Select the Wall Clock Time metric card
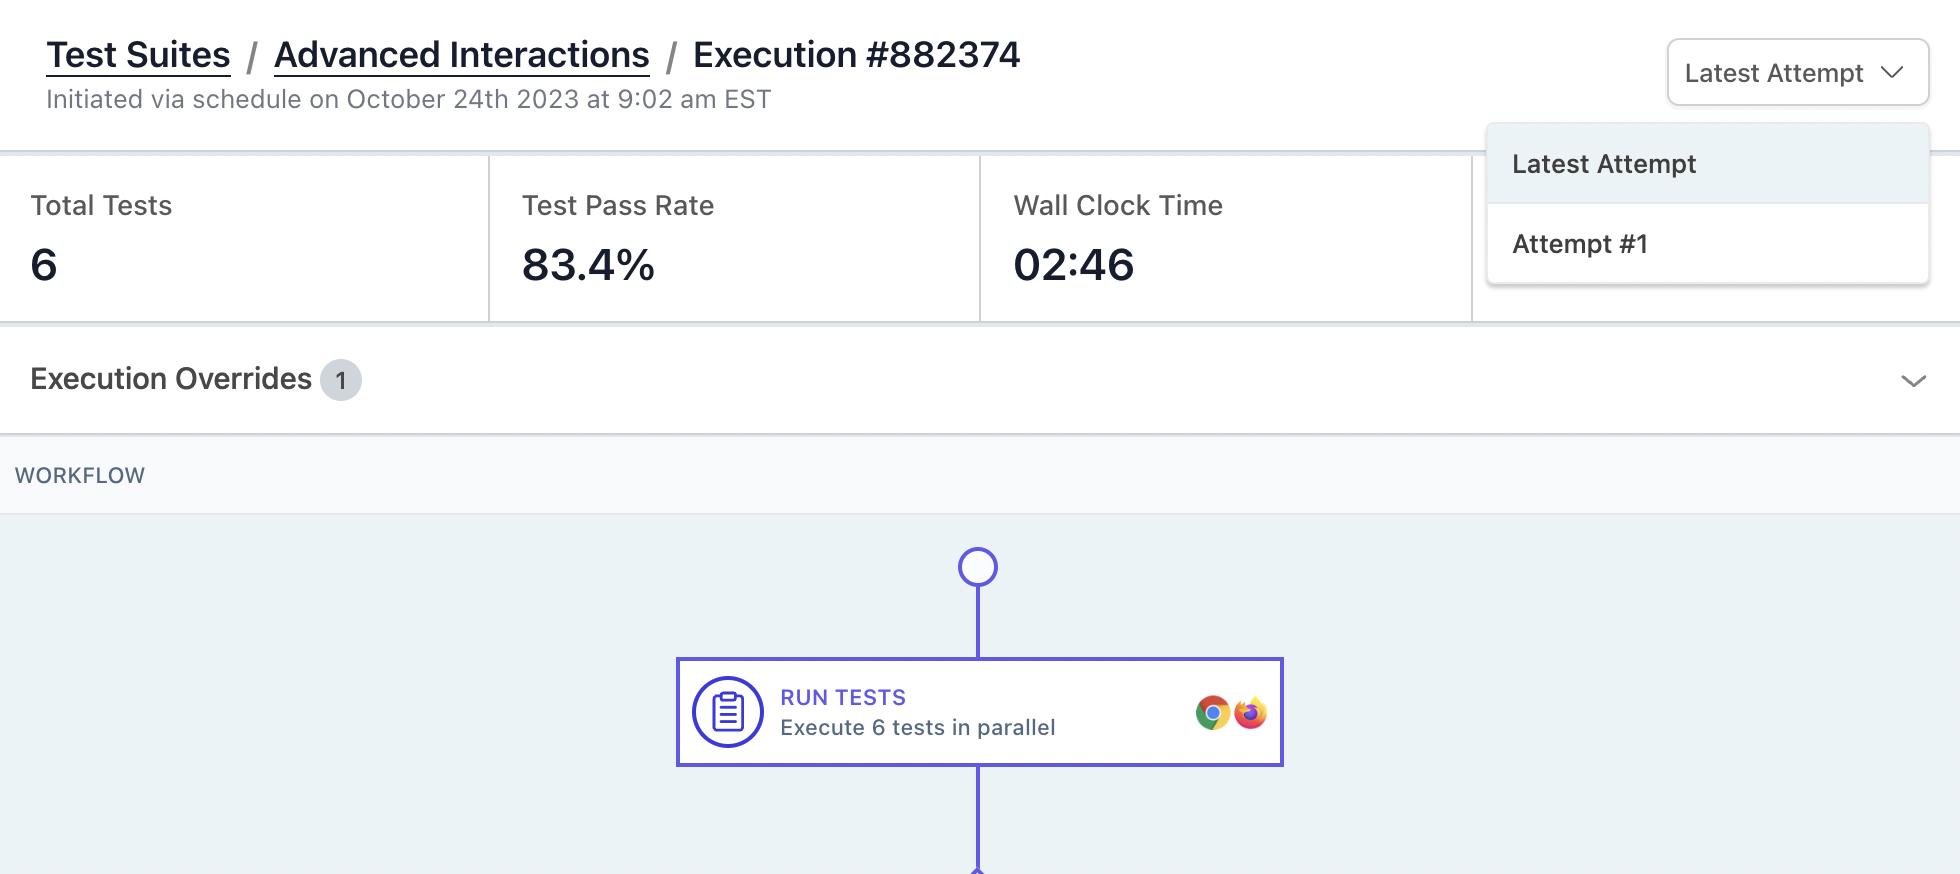The image size is (1960, 874). point(1225,239)
